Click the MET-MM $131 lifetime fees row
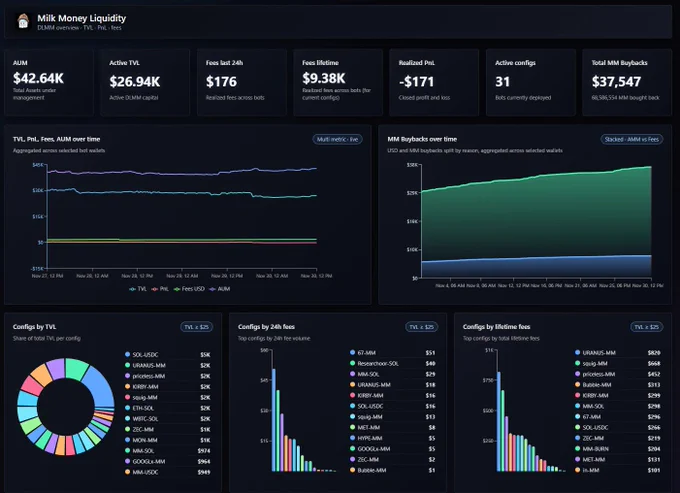680x493 pixels. coord(618,460)
